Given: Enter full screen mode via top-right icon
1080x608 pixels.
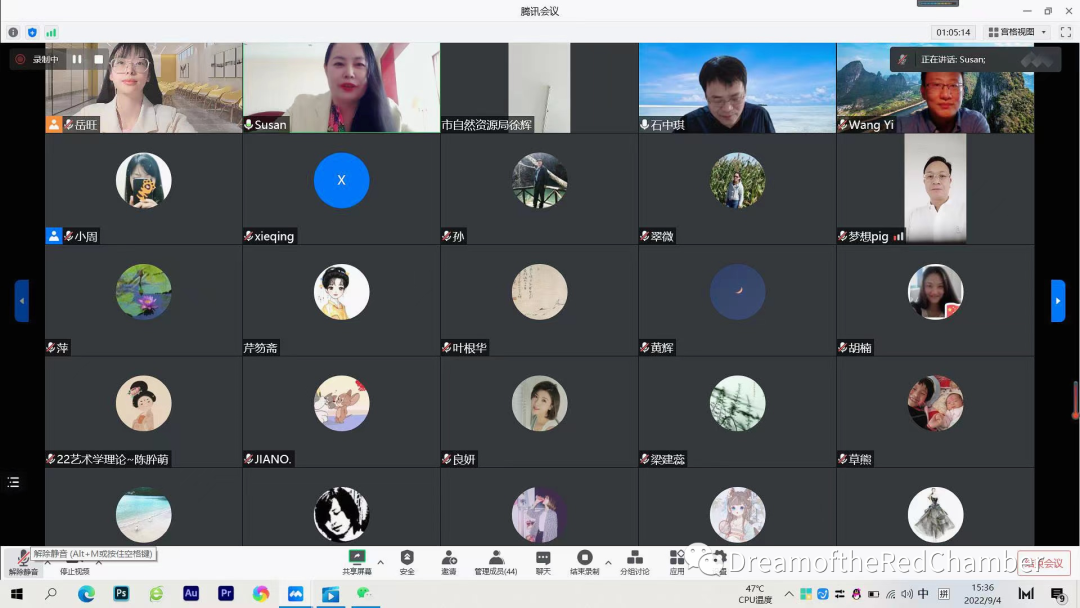Looking at the screenshot, I should (1066, 32).
